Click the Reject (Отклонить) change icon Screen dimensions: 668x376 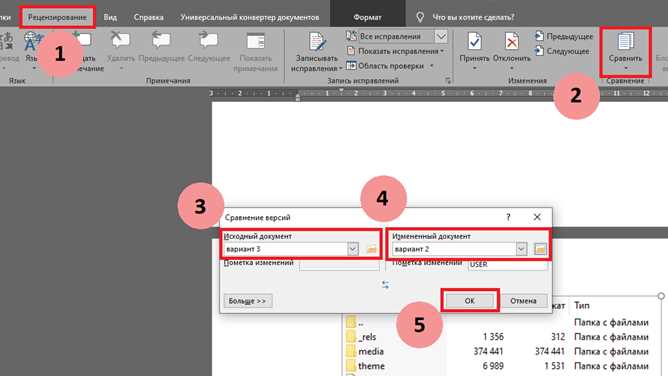[x=512, y=42]
